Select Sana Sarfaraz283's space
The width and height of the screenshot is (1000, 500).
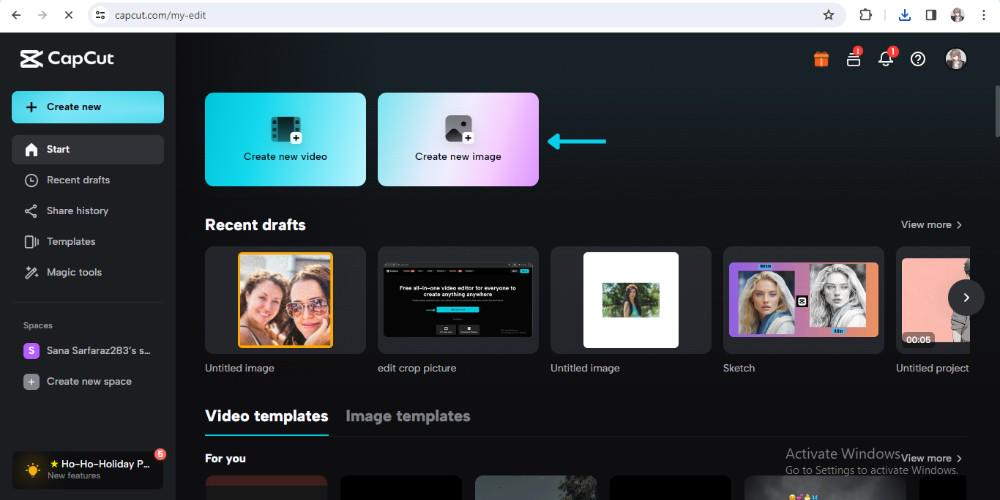pyautogui.click(x=87, y=351)
